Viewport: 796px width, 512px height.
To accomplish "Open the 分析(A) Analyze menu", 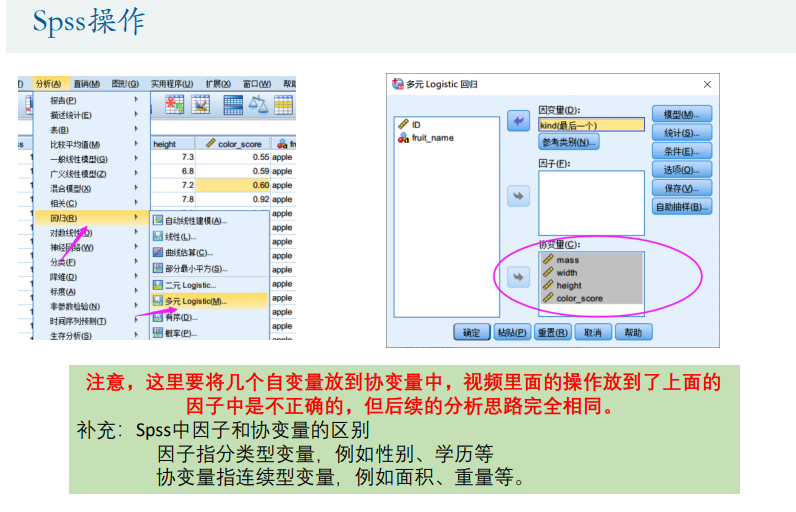I will 47,84.
